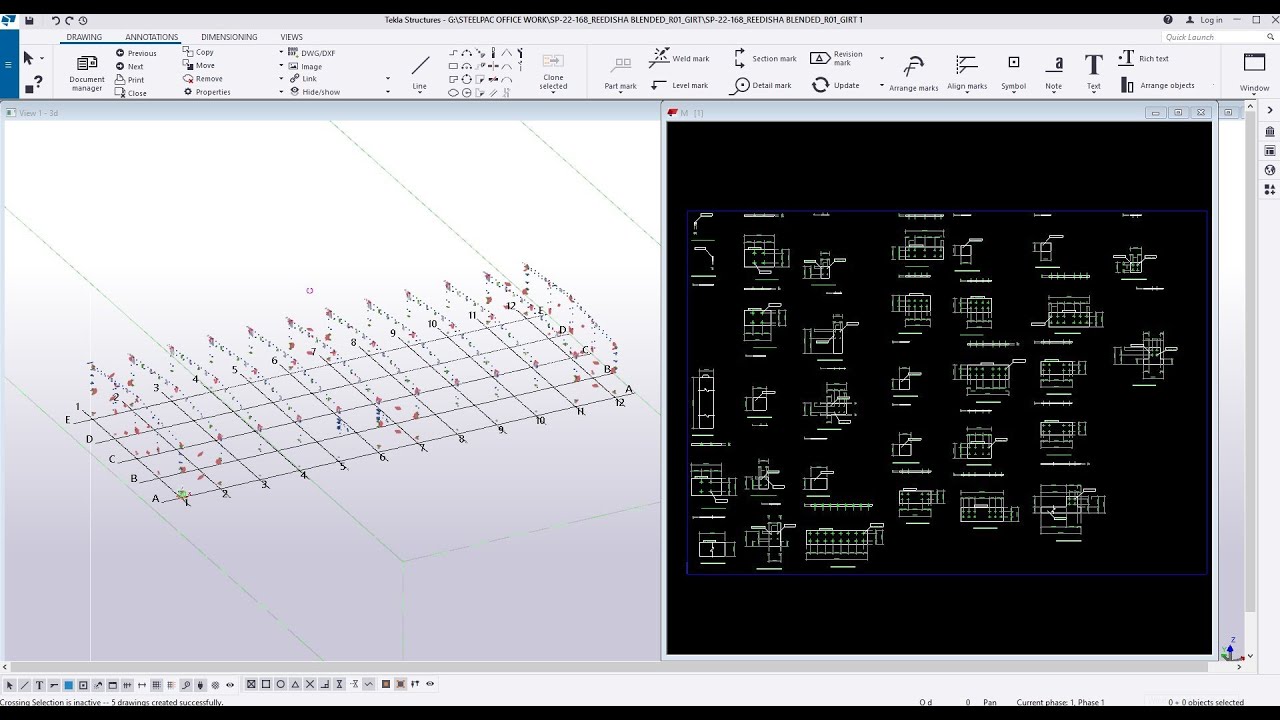Click the Undo arrow
This screenshot has height=720, width=1280.
[x=55, y=20]
